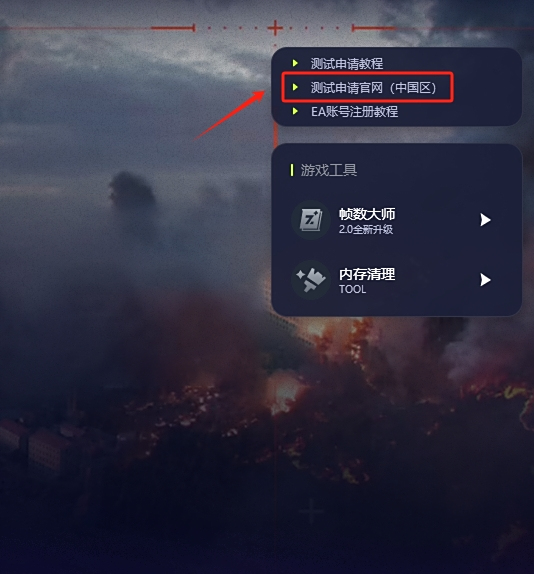Open the EA账号注册教程 link
Screen dimensions: 534x574
tap(354, 112)
